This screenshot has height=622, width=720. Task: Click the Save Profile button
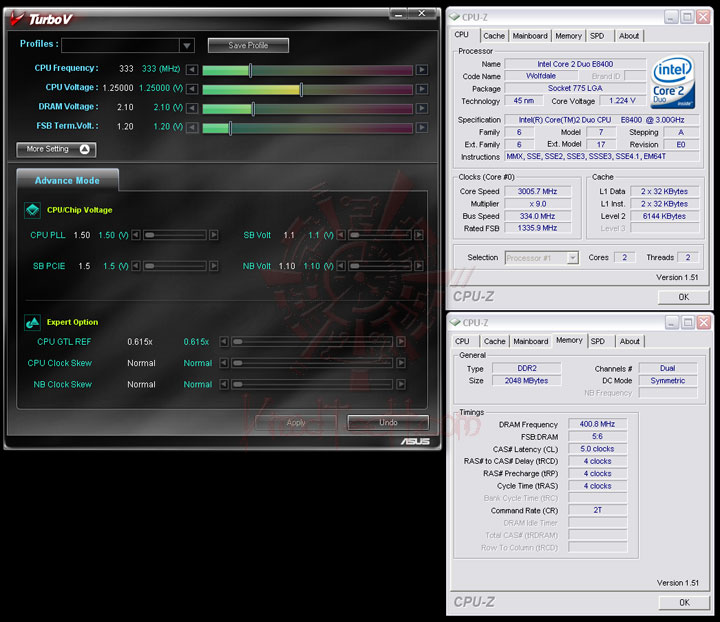tap(248, 45)
